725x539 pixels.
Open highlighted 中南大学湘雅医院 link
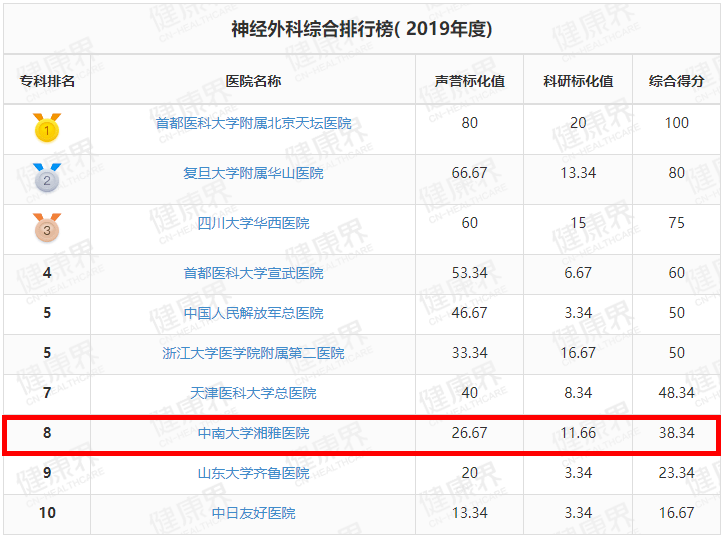click(253, 433)
